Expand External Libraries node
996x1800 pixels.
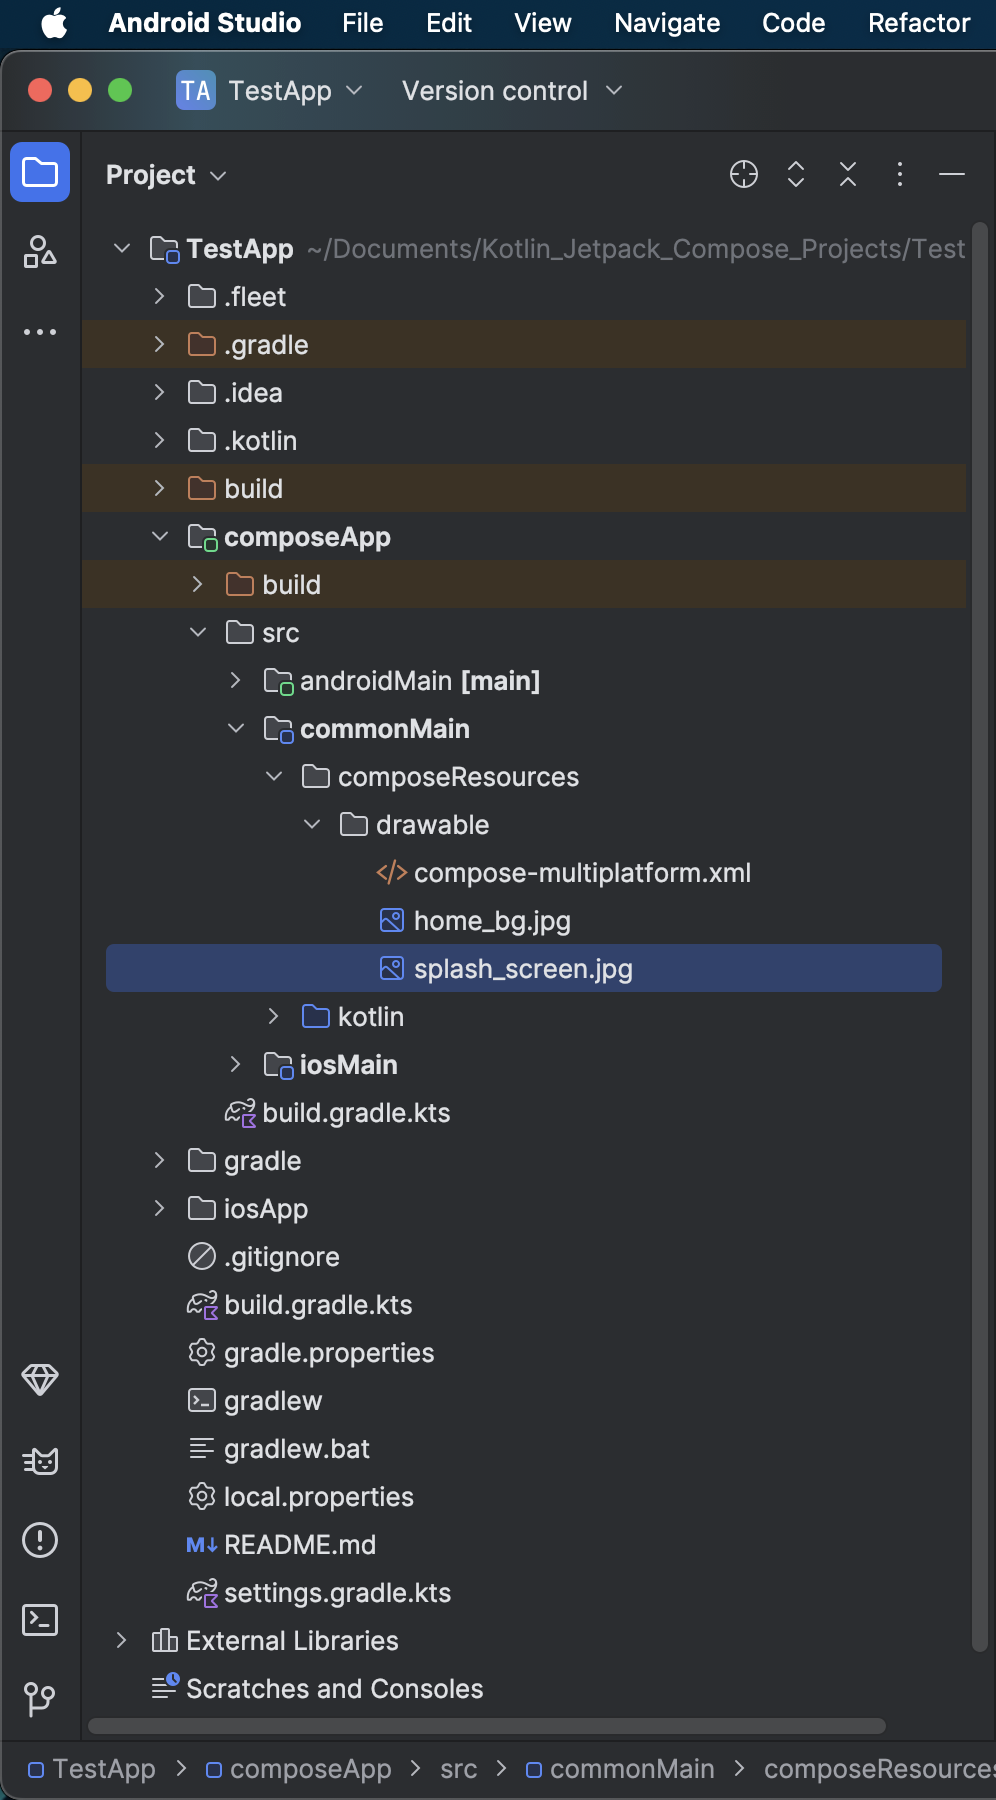click(122, 1640)
